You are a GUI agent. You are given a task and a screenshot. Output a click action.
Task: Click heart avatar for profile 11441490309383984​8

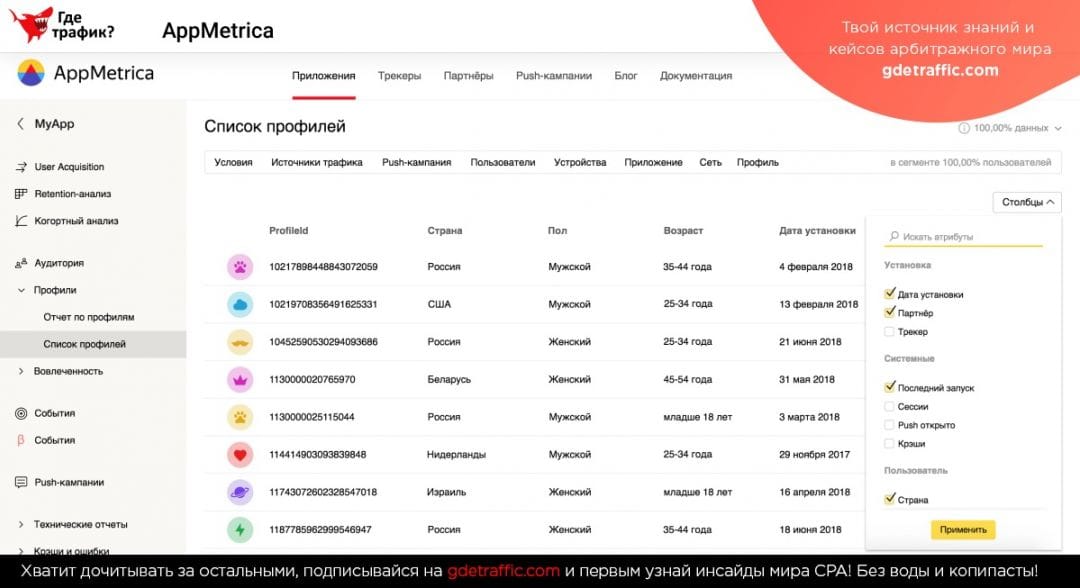pos(240,454)
